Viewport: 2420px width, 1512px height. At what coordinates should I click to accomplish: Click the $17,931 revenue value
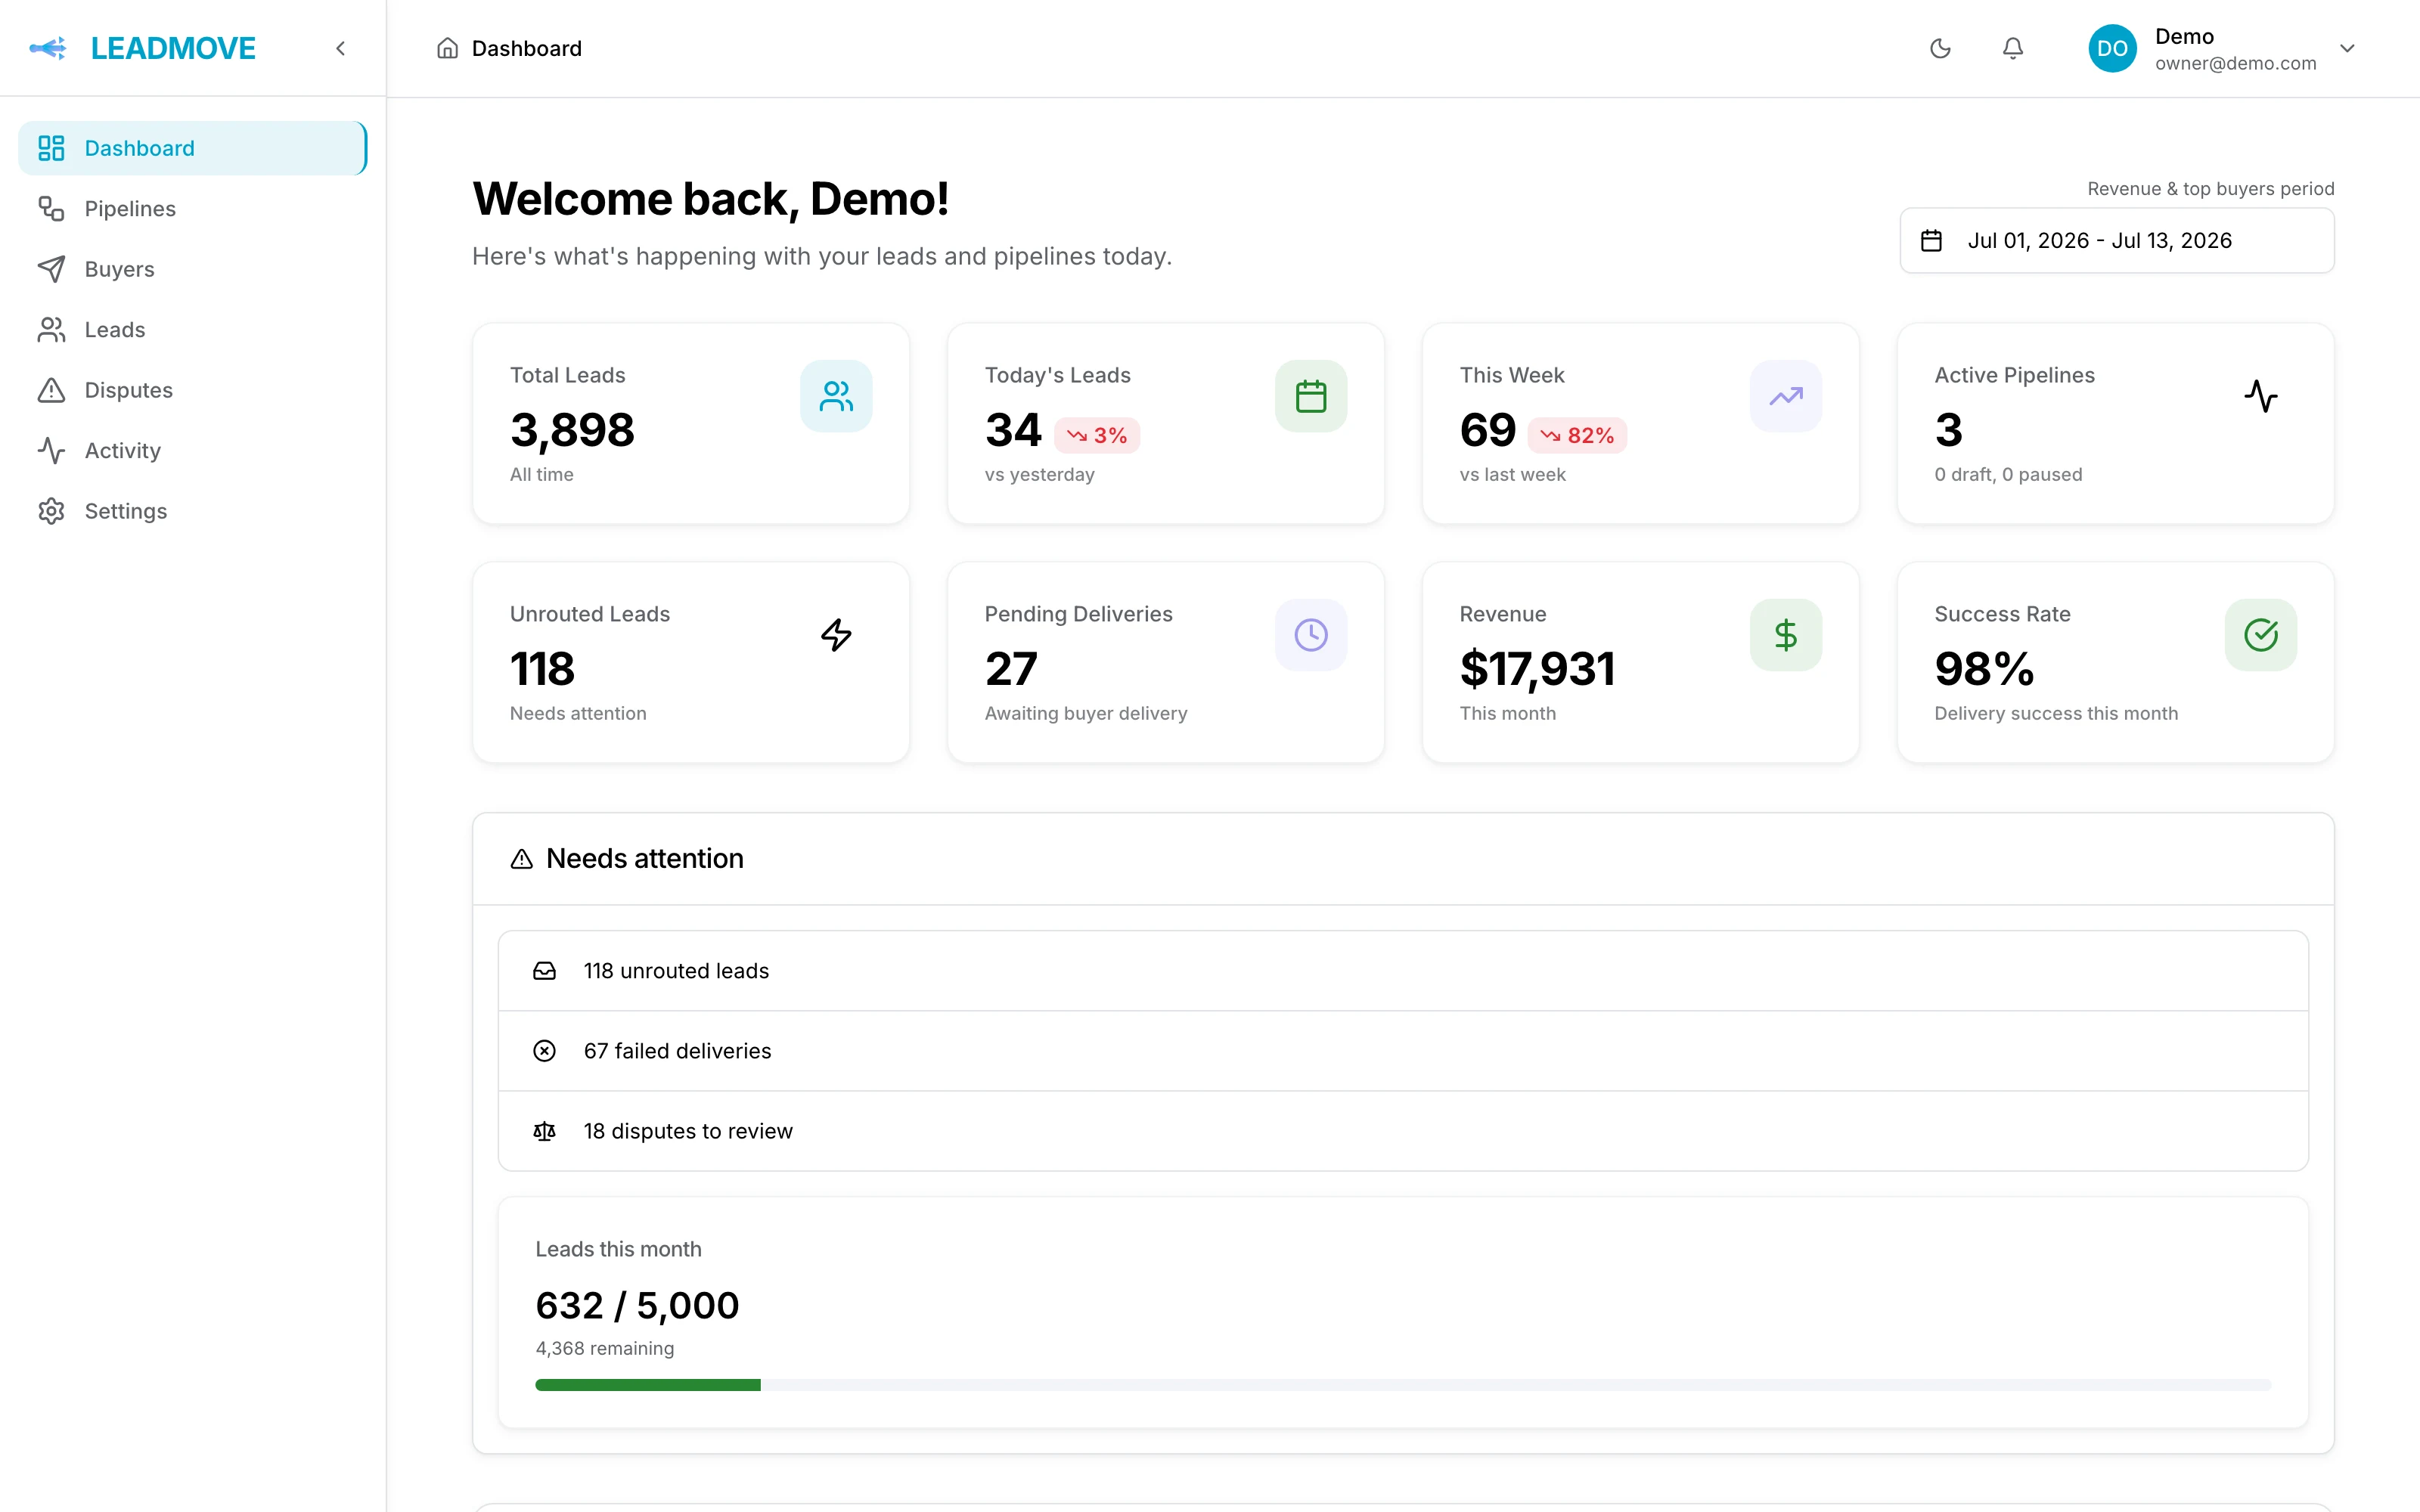(1537, 669)
